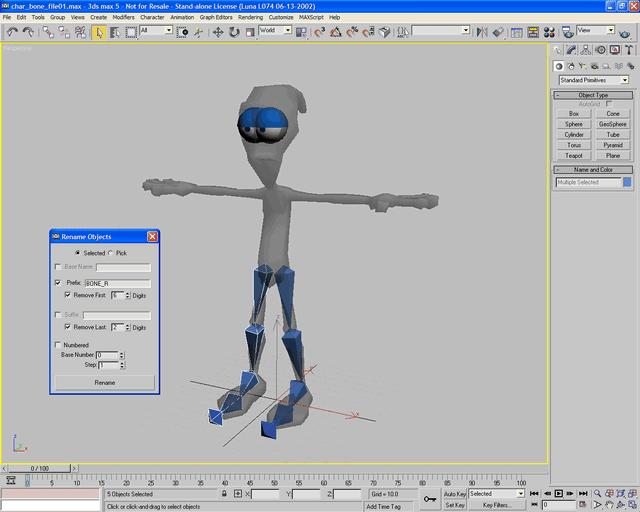Click the blue object color swatch
Image resolution: width=640 pixels, height=512 pixels.
point(627,183)
